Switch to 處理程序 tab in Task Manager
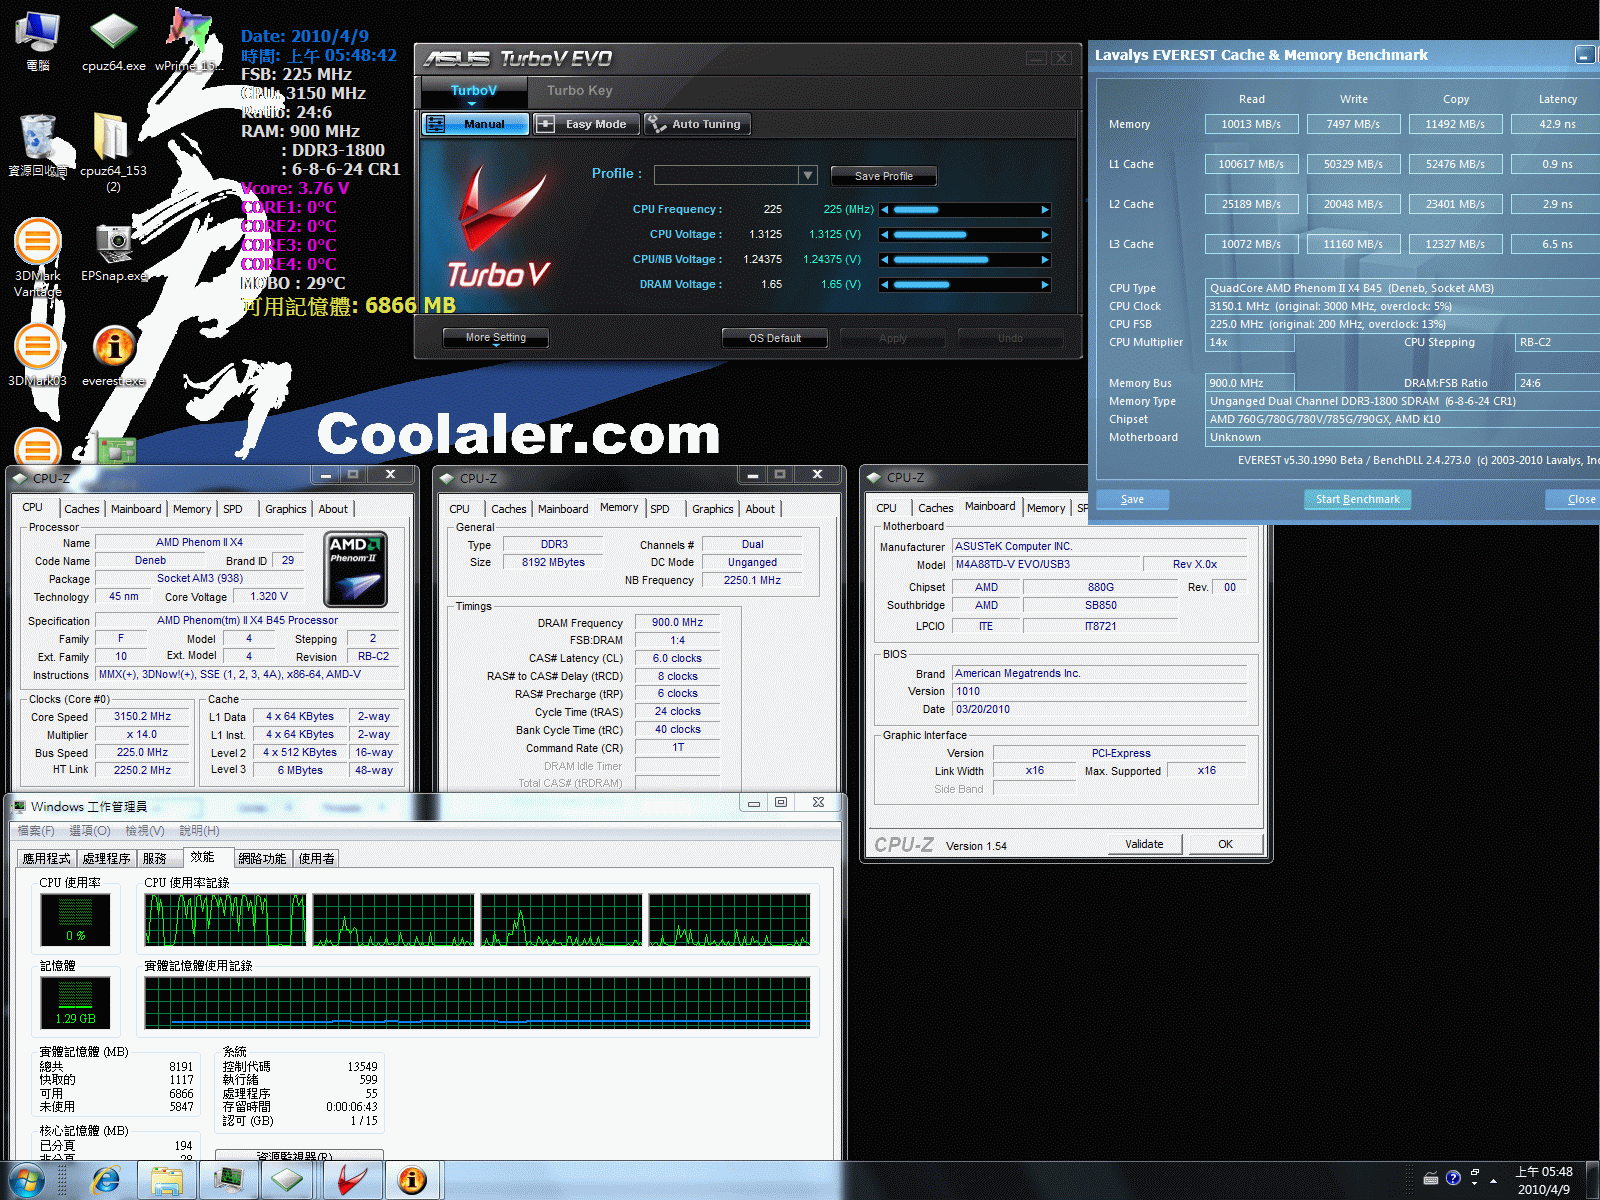Viewport: 1600px width, 1200px height. (x=106, y=858)
